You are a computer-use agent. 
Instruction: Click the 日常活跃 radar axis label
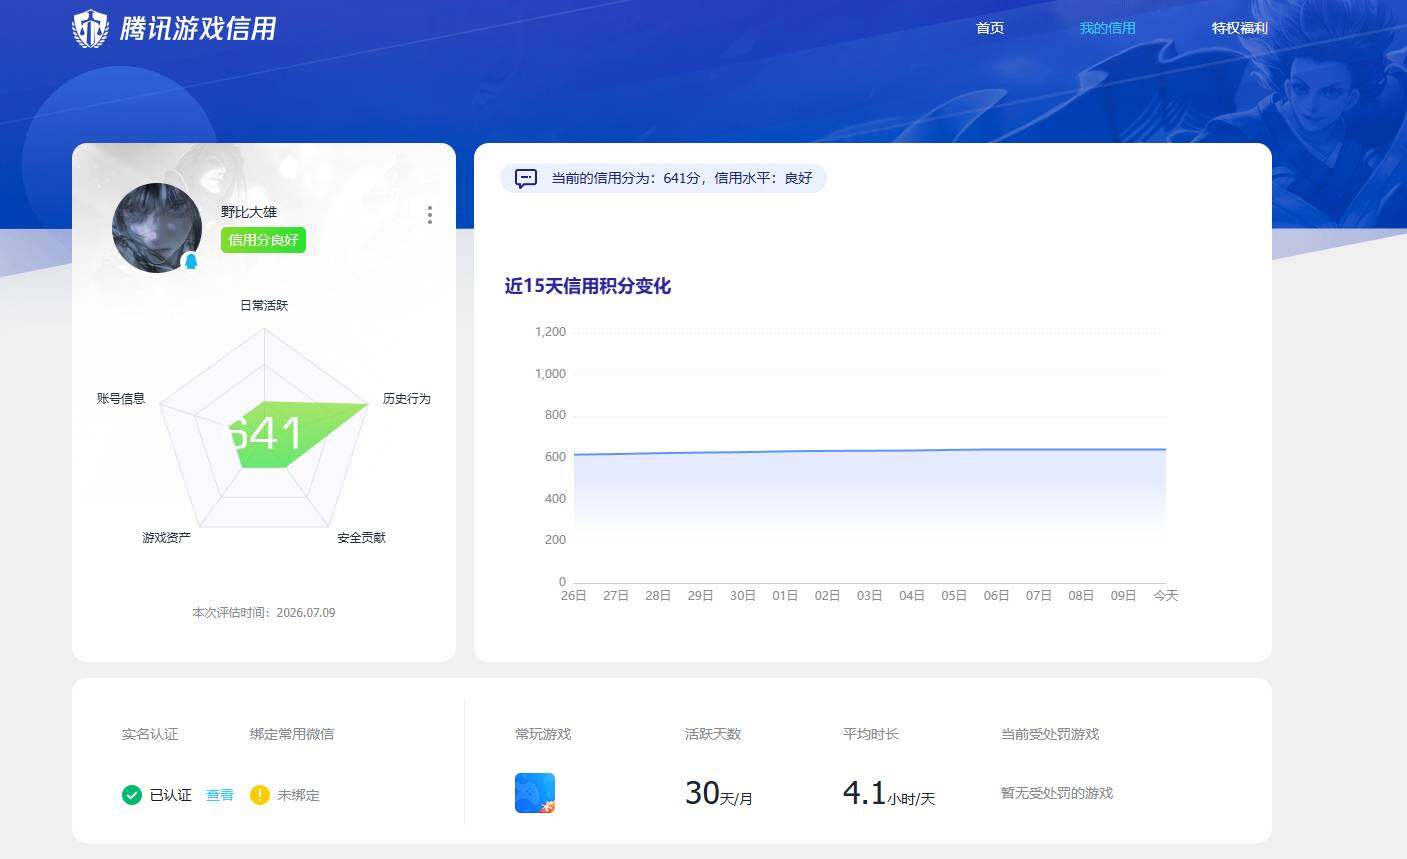coord(264,305)
